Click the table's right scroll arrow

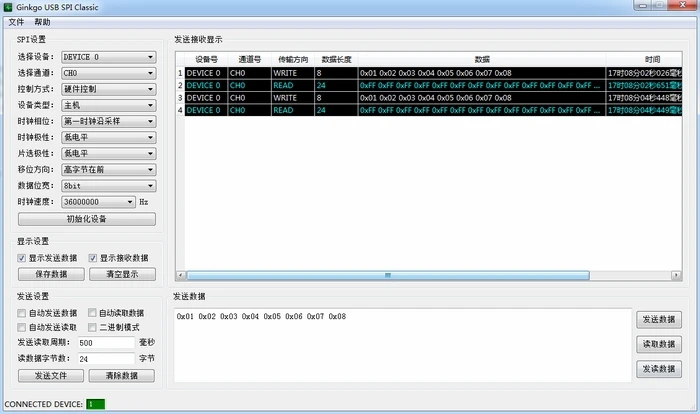coord(676,276)
